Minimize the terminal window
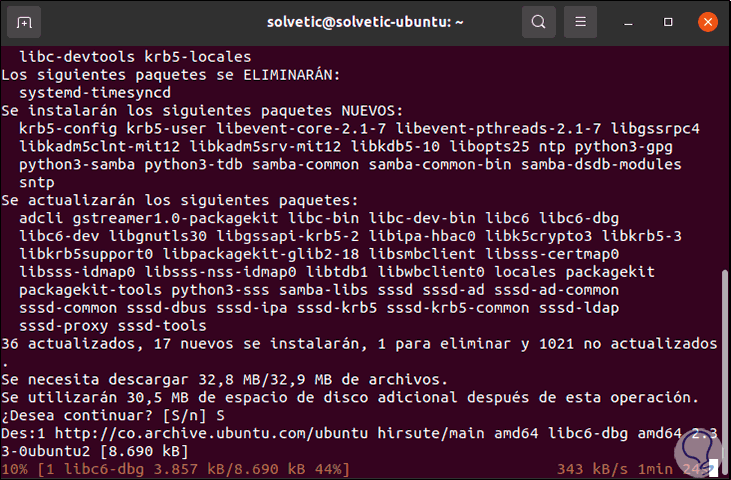The image size is (731, 480). point(626,21)
